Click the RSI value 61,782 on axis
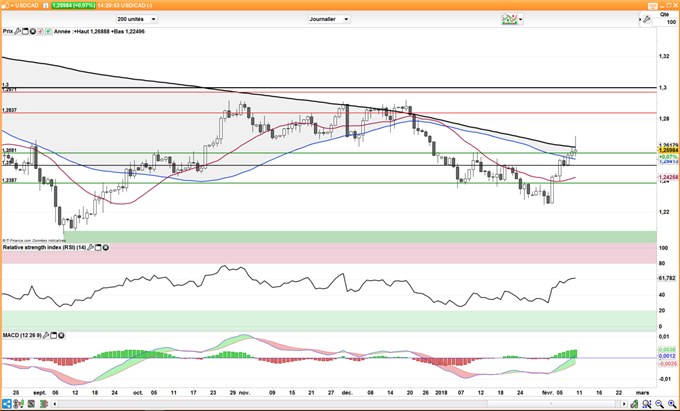This screenshot has height=411, width=680. (668, 278)
